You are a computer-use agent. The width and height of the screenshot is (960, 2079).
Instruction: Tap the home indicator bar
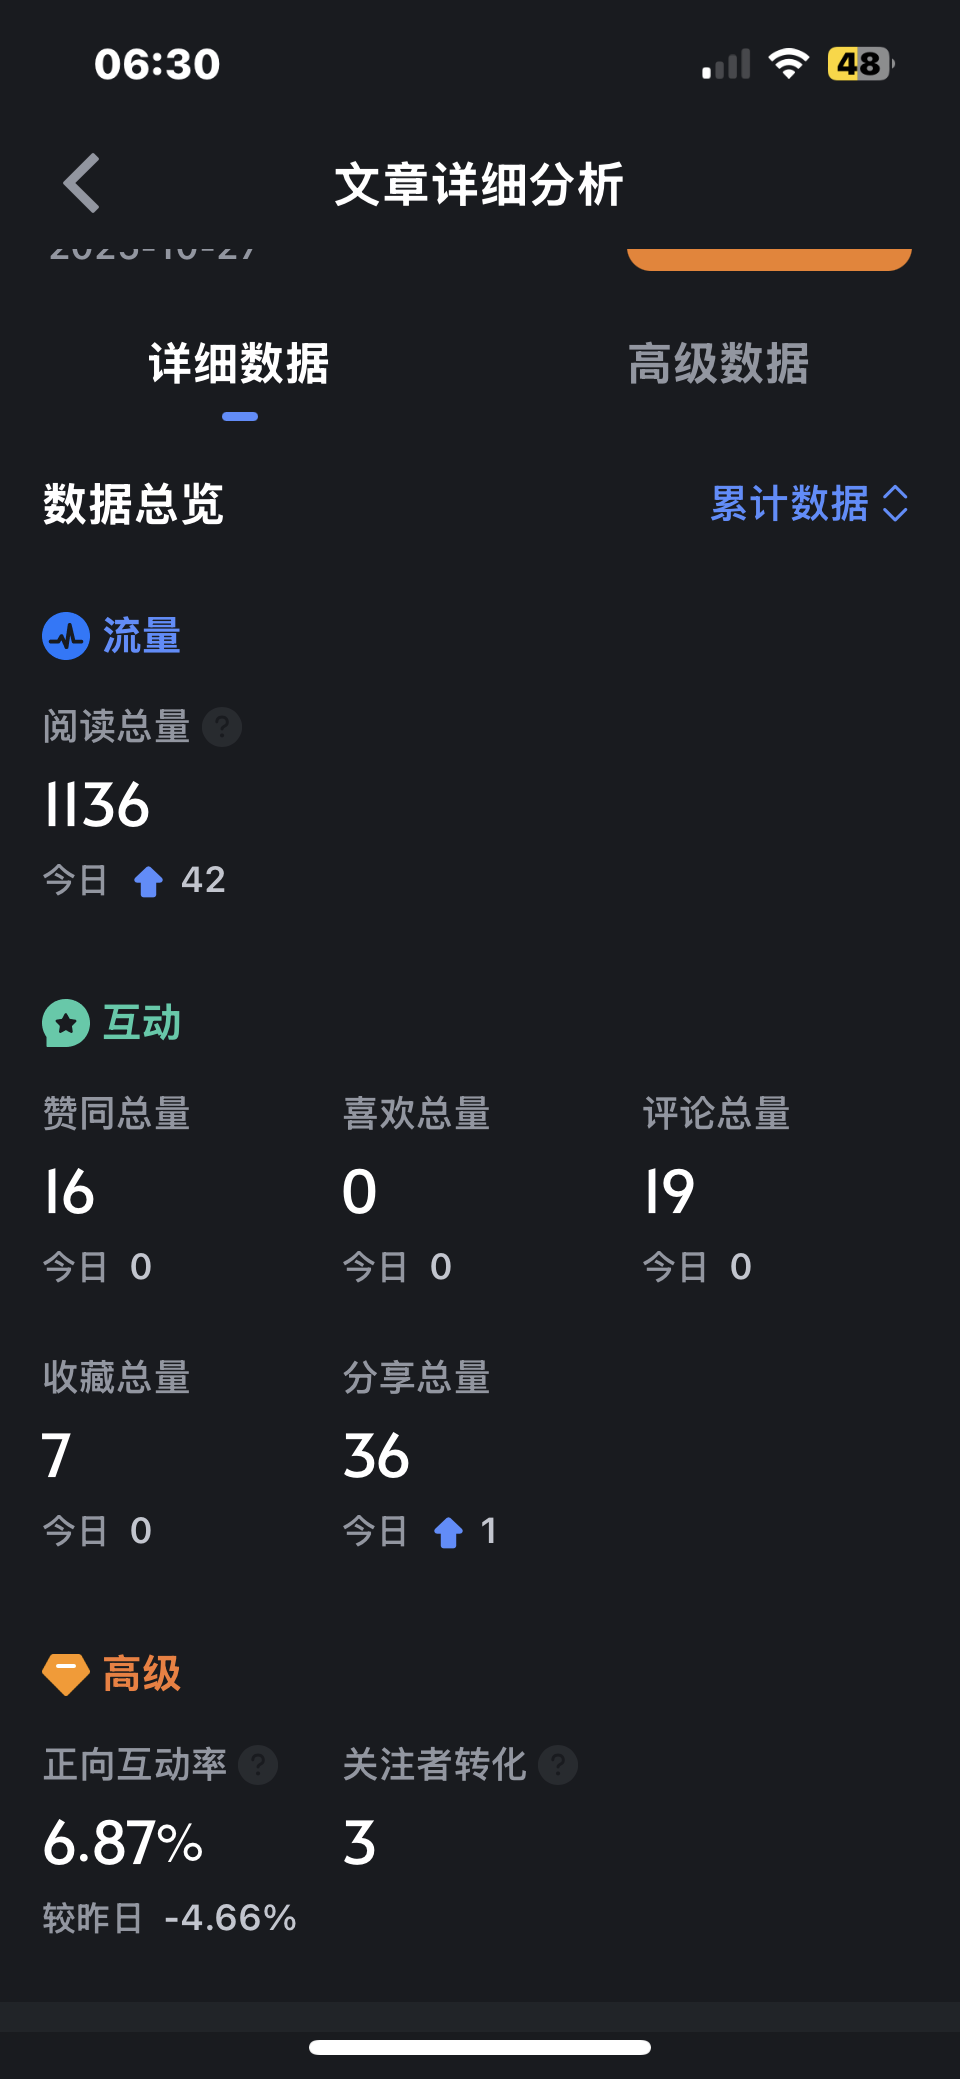tap(480, 2047)
